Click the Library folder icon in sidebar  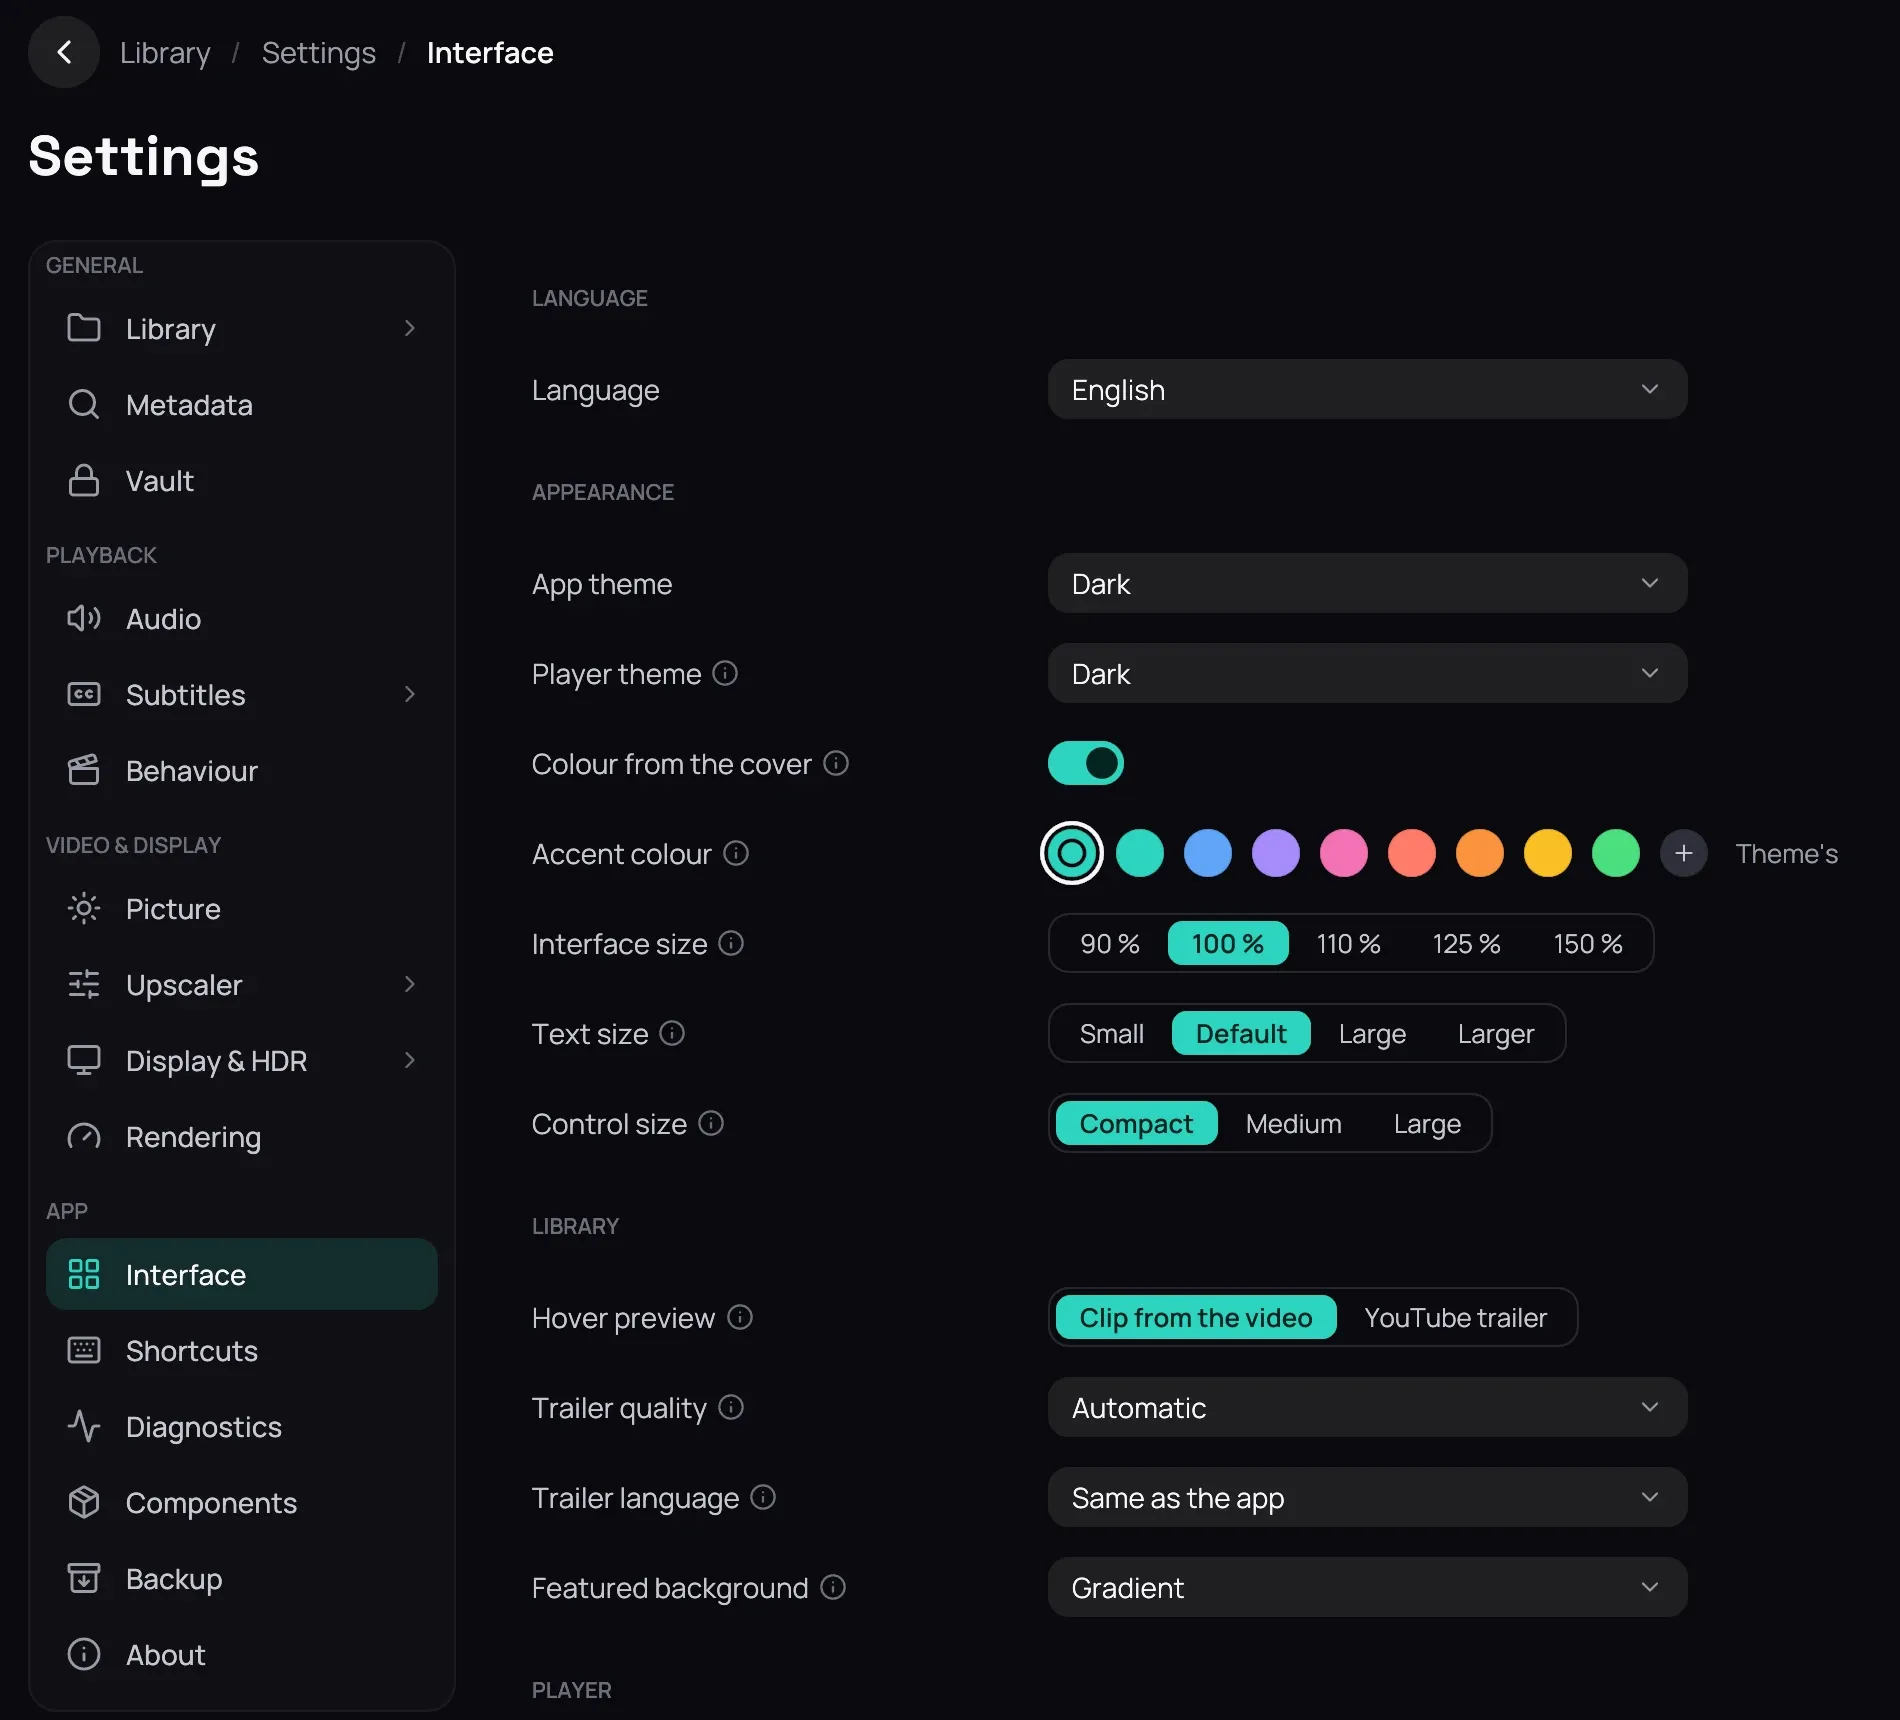[84, 328]
